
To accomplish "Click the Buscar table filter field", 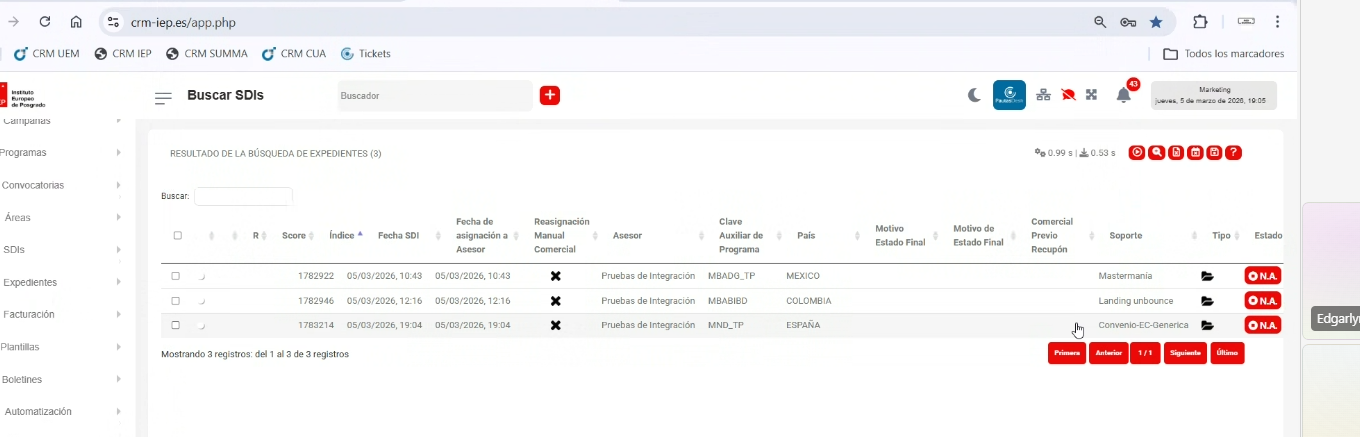I will coord(243,196).
